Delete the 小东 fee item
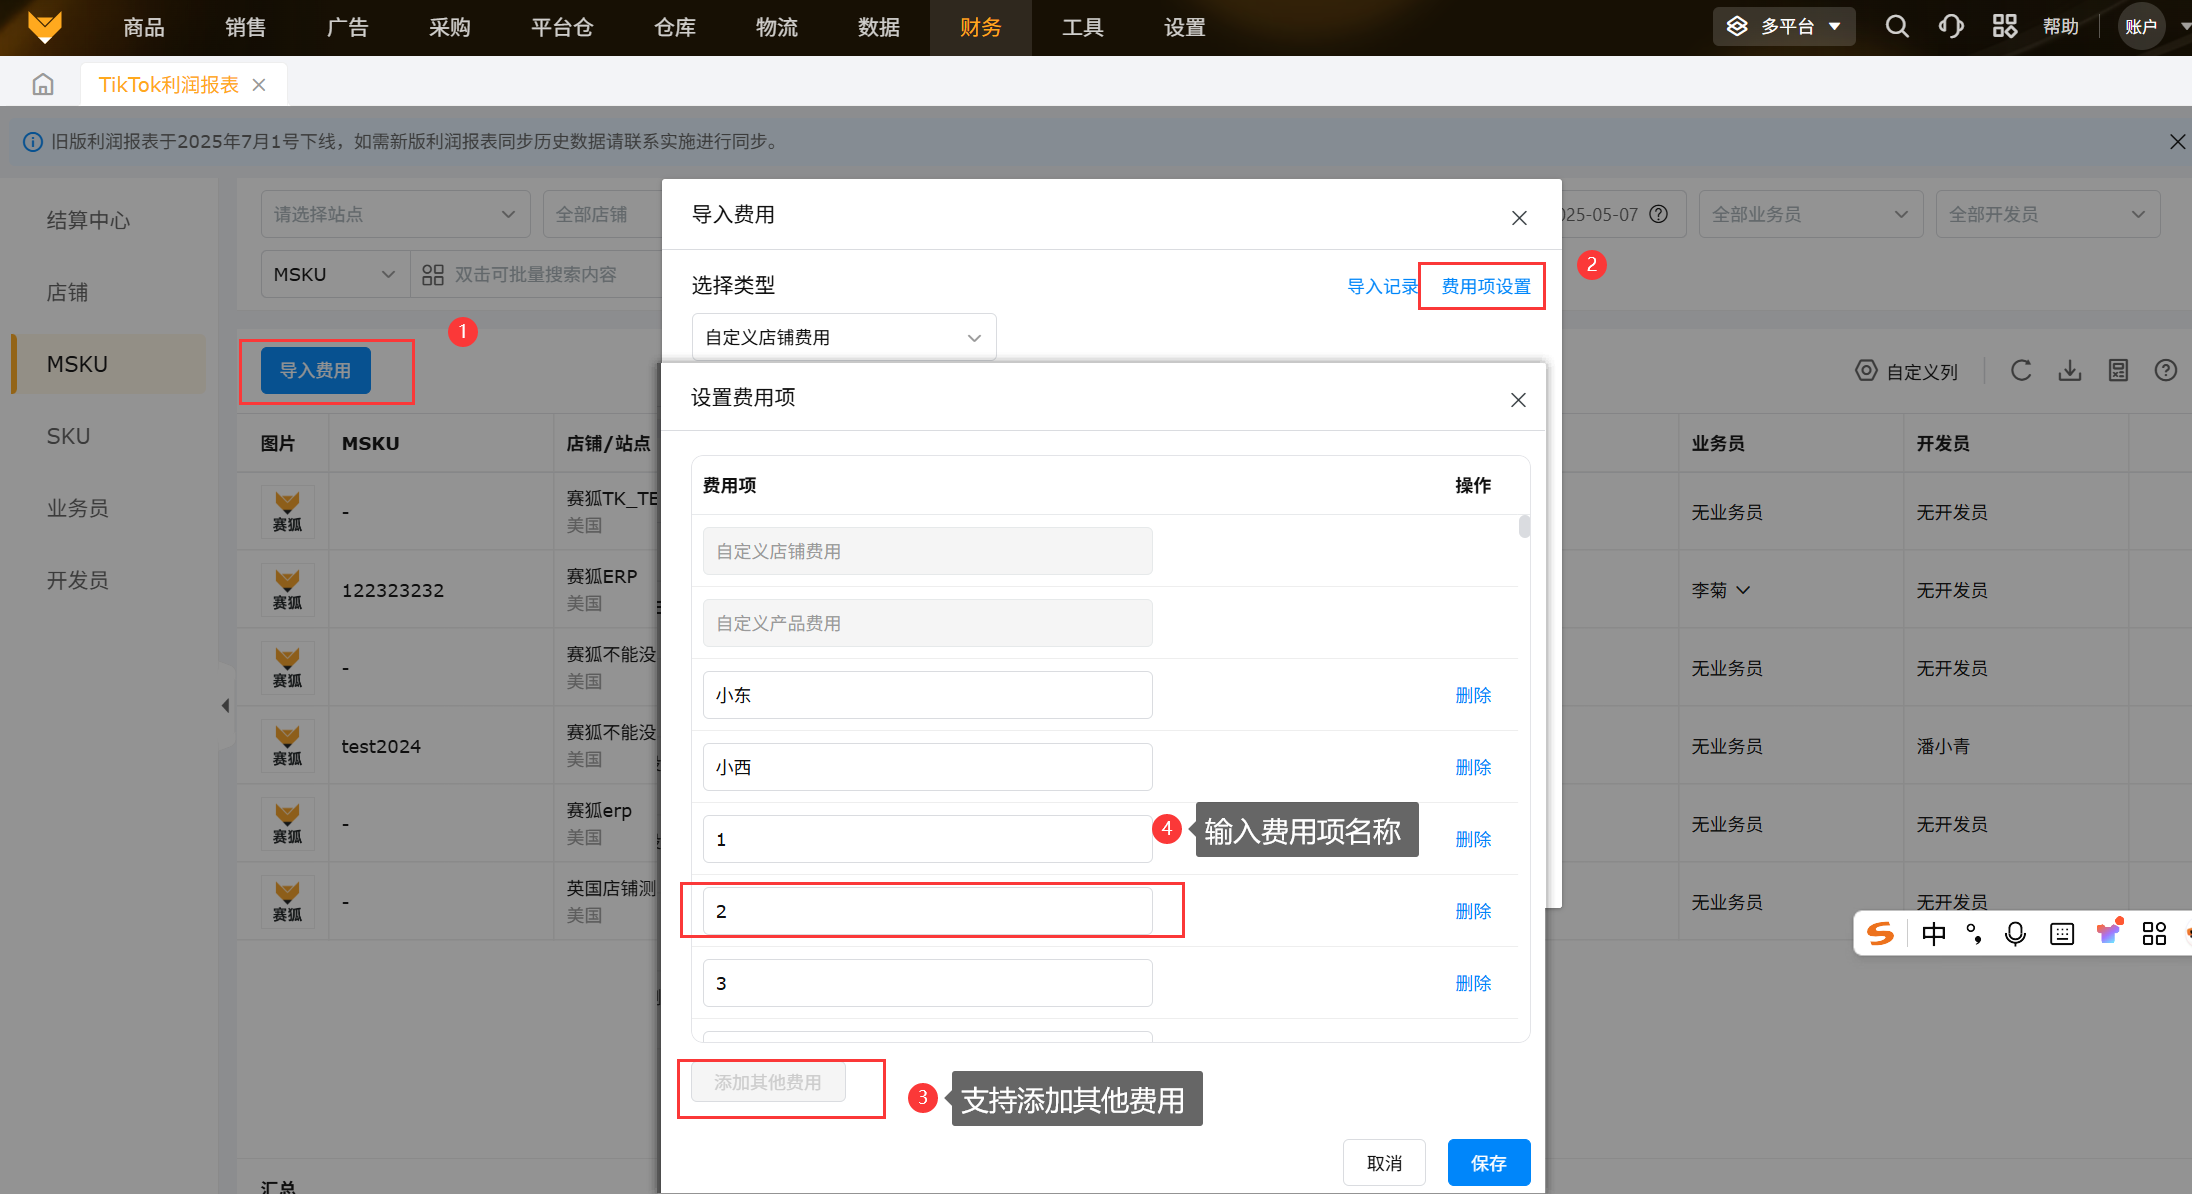The image size is (2192, 1194). [1473, 695]
